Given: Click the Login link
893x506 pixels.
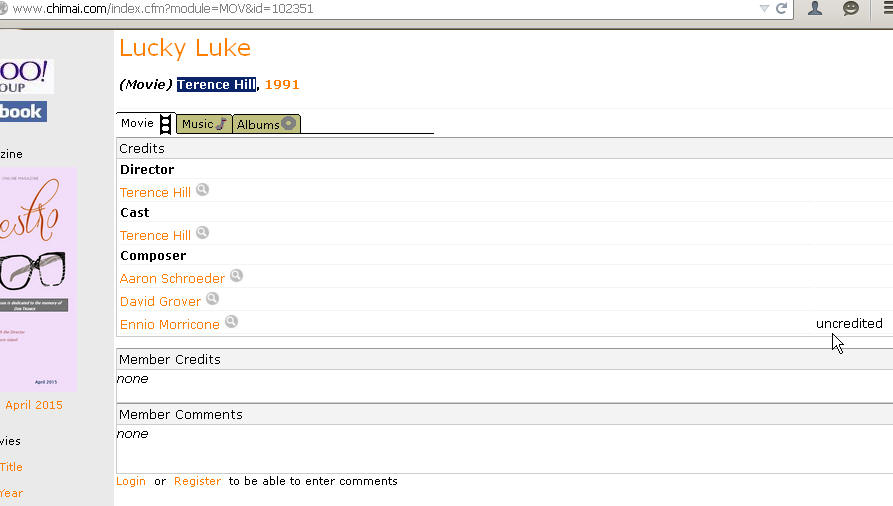Looking at the screenshot, I should (x=131, y=481).
